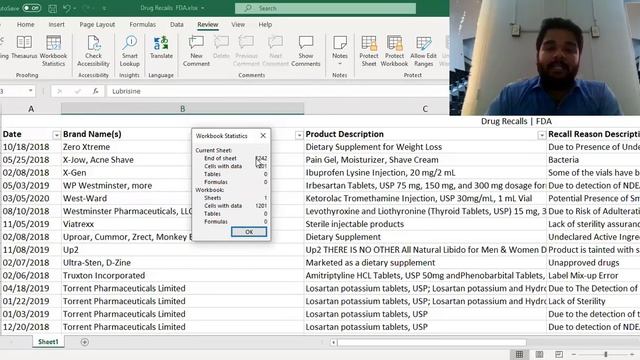640x360 pixels.
Task: Click zoom out minus icon
Action: (573, 354)
